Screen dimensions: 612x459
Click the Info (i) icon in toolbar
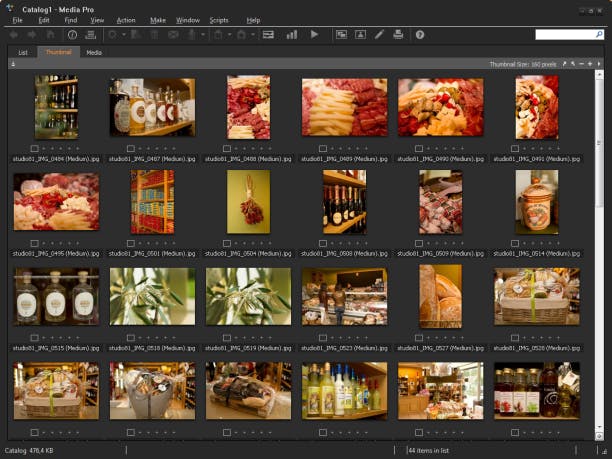(72, 34)
